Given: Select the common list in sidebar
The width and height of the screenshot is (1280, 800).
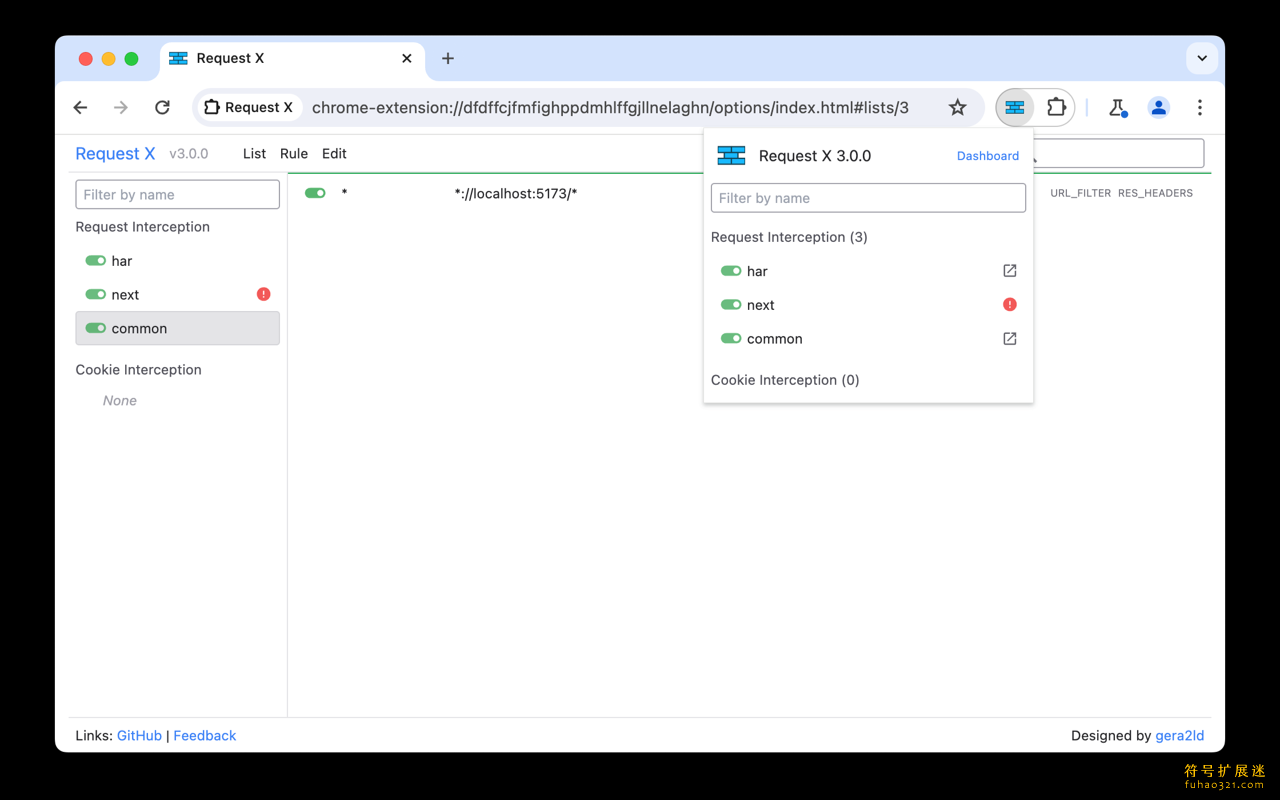Looking at the screenshot, I should 178,328.
